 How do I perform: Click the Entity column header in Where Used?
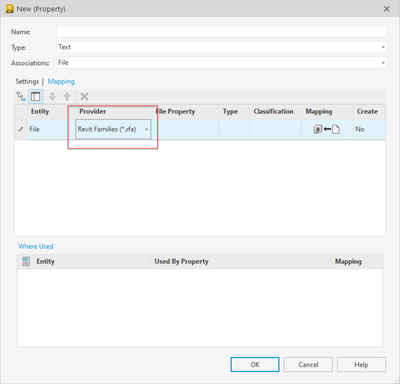91,261
